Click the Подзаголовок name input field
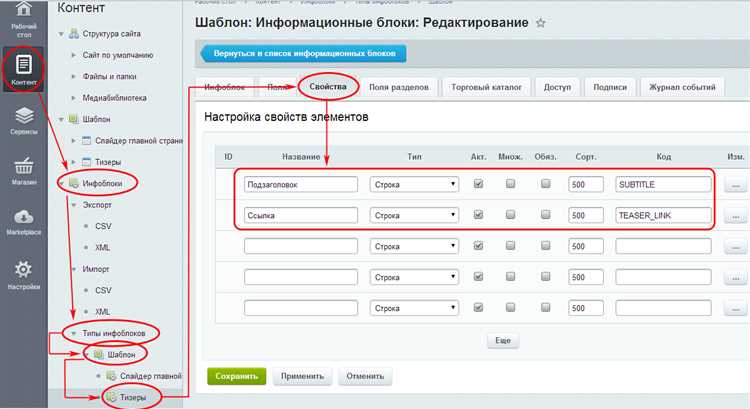Viewport: 750px width, 409px height. [x=301, y=185]
